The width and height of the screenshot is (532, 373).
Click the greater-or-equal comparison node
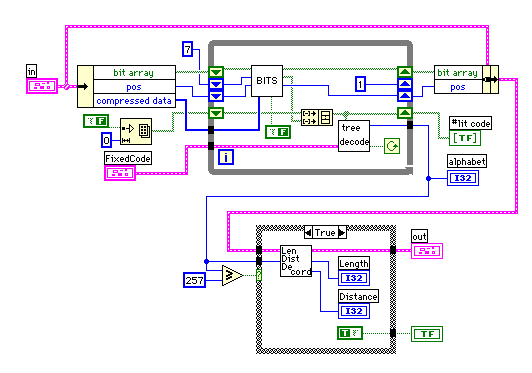click(x=232, y=275)
